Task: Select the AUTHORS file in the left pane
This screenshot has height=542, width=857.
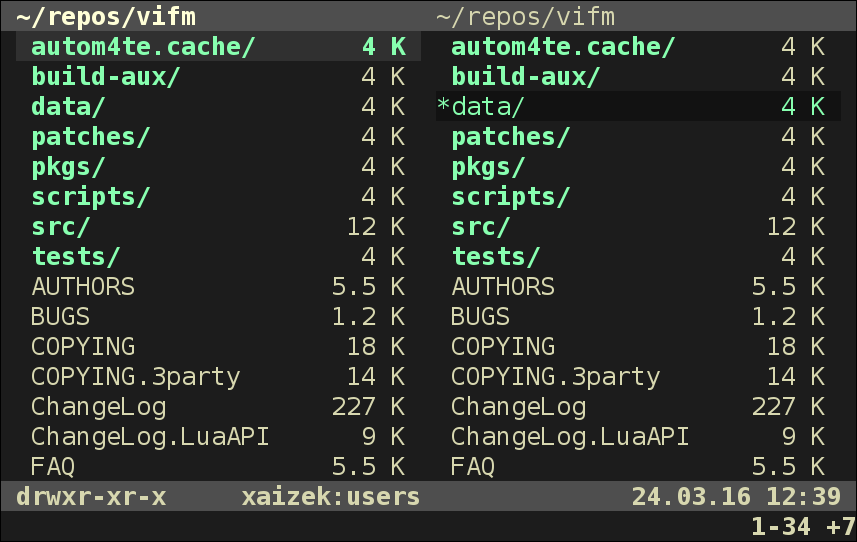Action: click(219, 287)
